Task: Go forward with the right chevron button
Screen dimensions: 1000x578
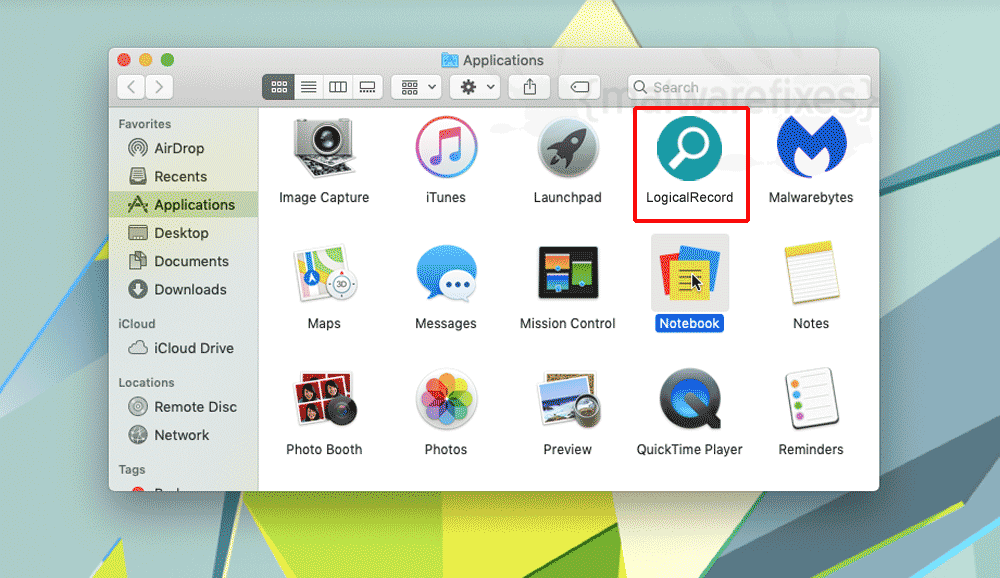Action: (x=159, y=87)
